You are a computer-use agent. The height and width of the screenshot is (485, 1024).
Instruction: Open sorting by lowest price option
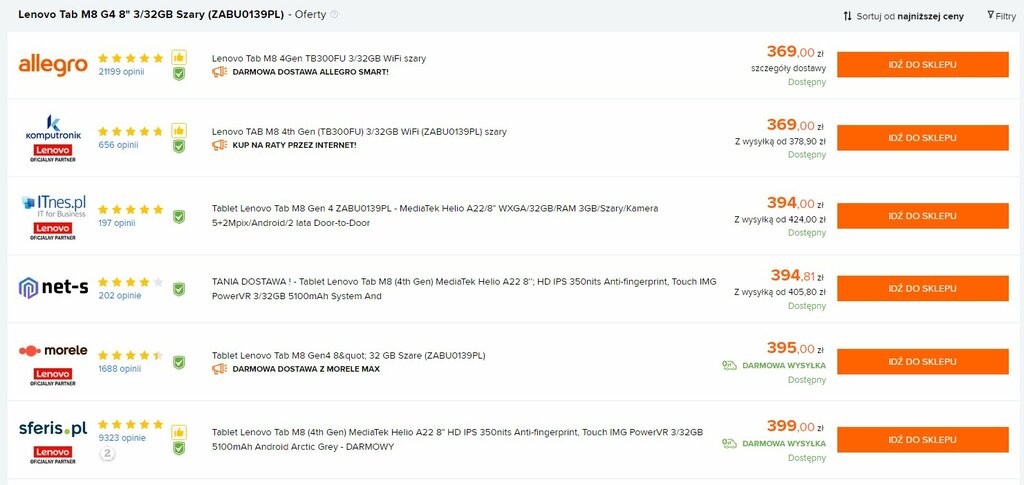(903, 16)
